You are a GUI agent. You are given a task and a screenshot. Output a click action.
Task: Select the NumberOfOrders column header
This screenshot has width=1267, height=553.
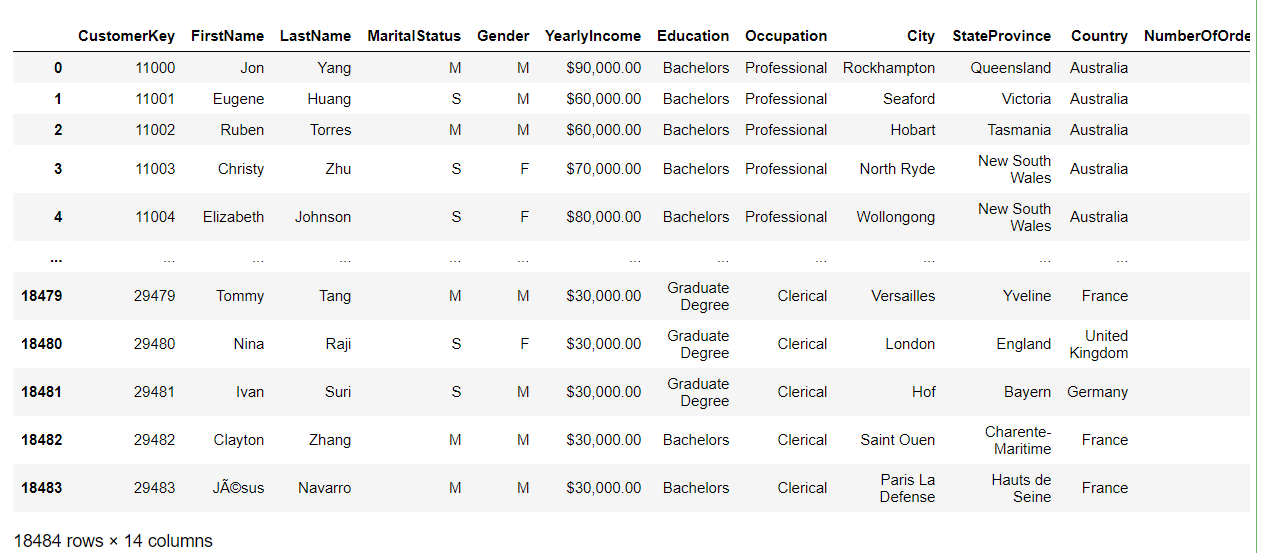[x=1197, y=36]
